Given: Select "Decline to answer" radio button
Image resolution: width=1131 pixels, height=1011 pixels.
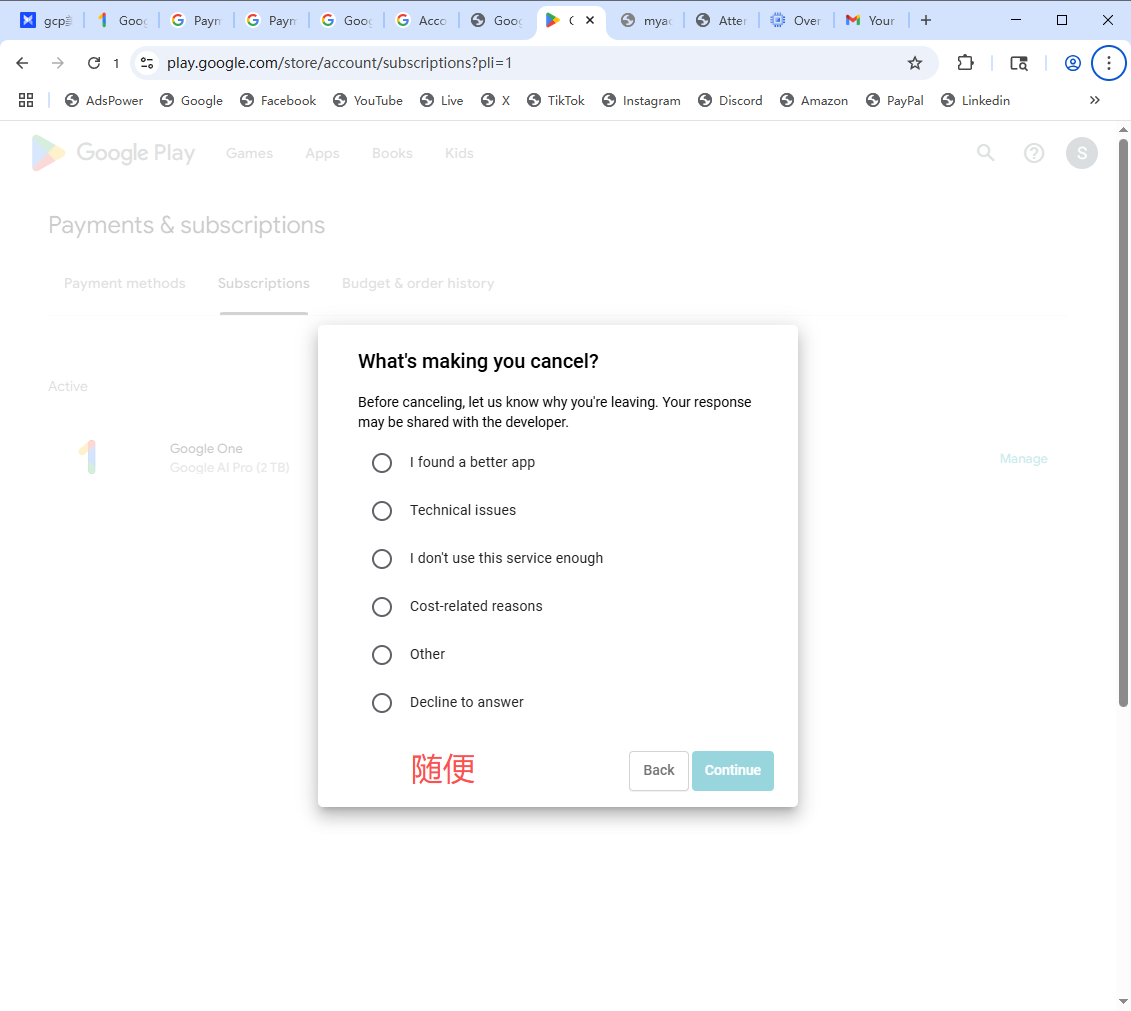Looking at the screenshot, I should click(x=382, y=703).
